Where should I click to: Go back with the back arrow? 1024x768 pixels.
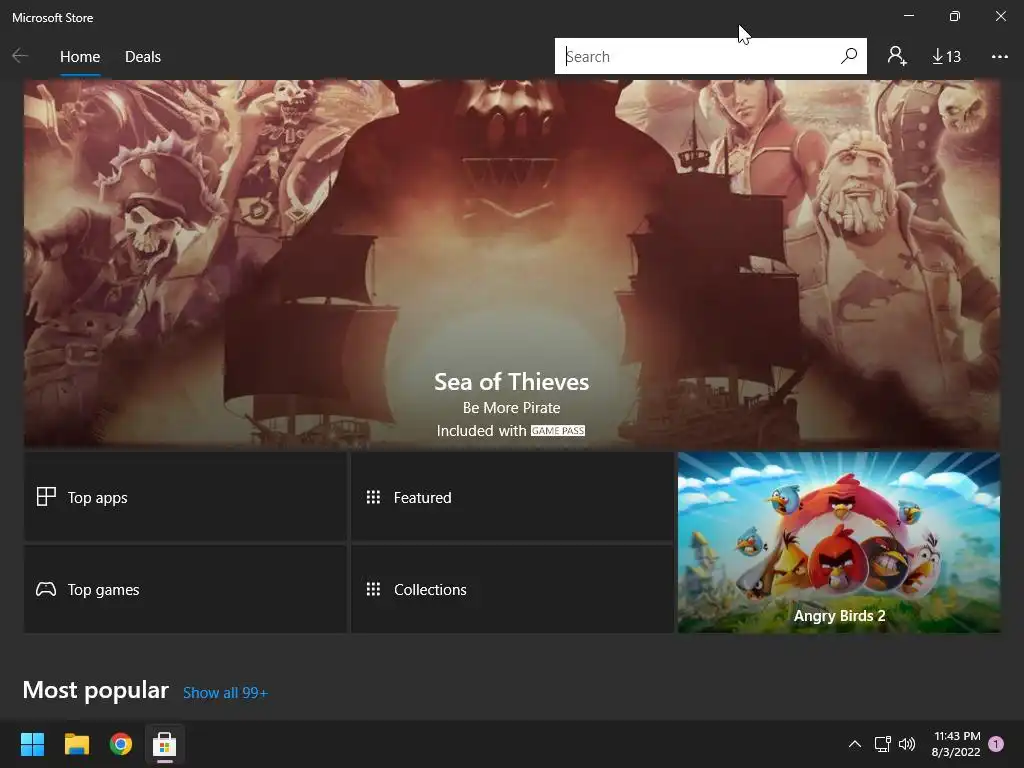pos(20,56)
